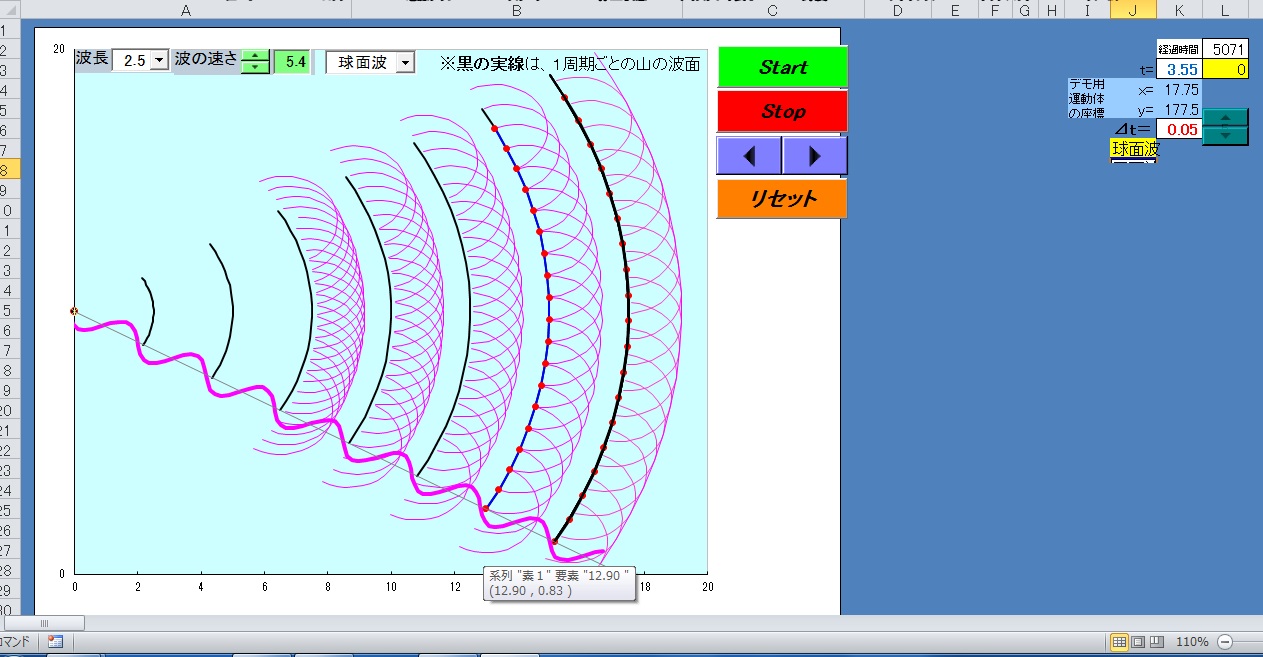Select the cell containing 5071
The width and height of the screenshot is (1263, 657).
tap(1225, 49)
